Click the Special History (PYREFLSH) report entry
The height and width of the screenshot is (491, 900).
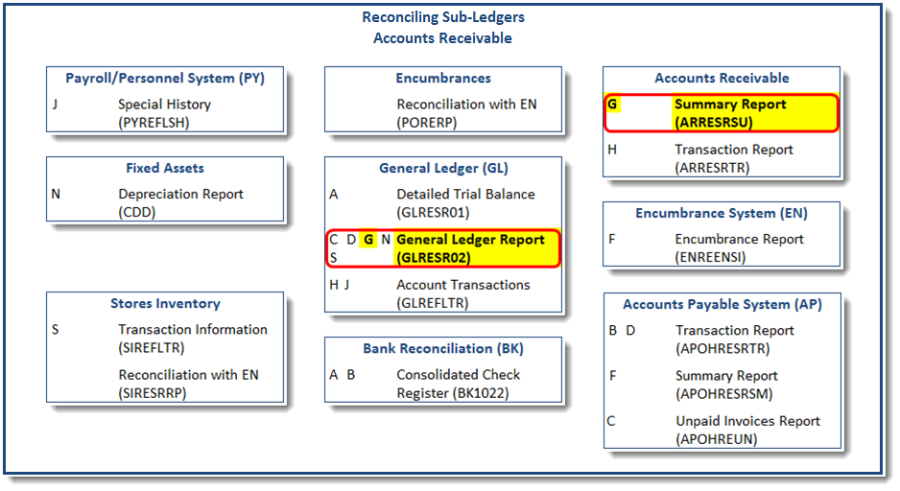coord(164,113)
